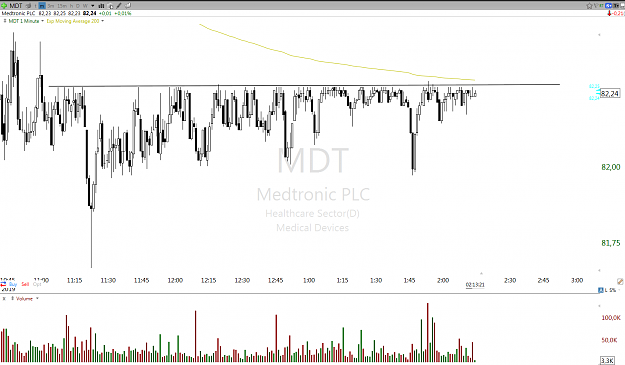Click the Buy button
This screenshot has width=625, height=365.
(13, 284)
